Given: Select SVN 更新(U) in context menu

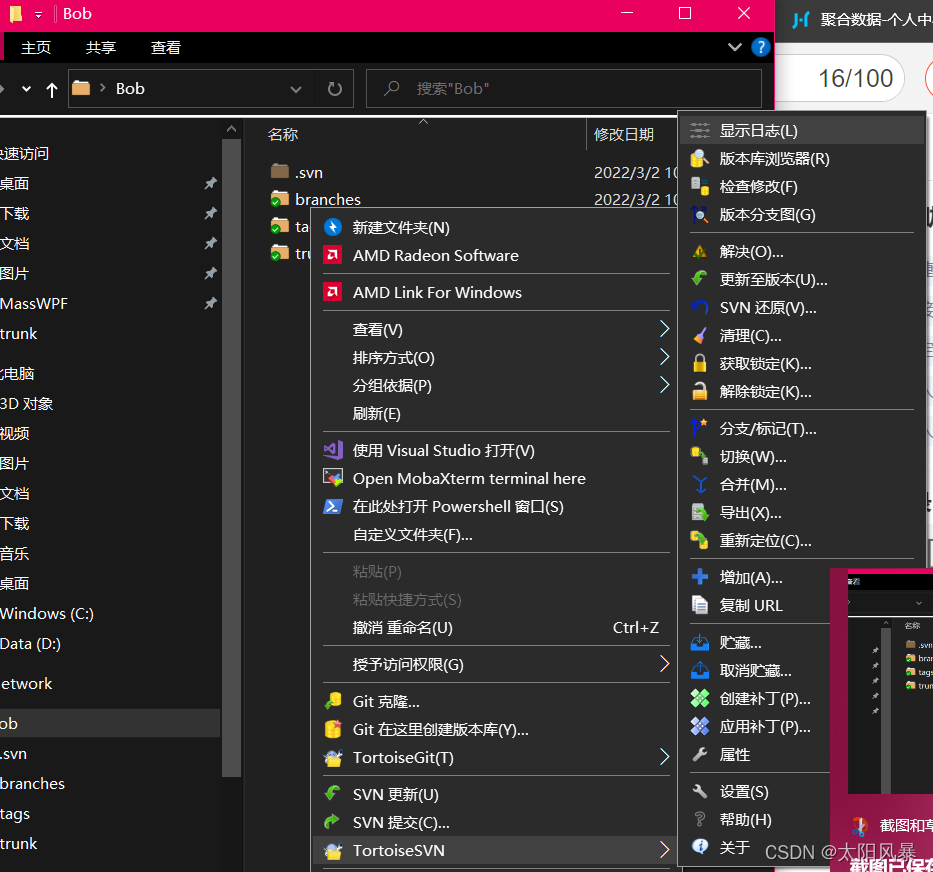Looking at the screenshot, I should click(496, 794).
